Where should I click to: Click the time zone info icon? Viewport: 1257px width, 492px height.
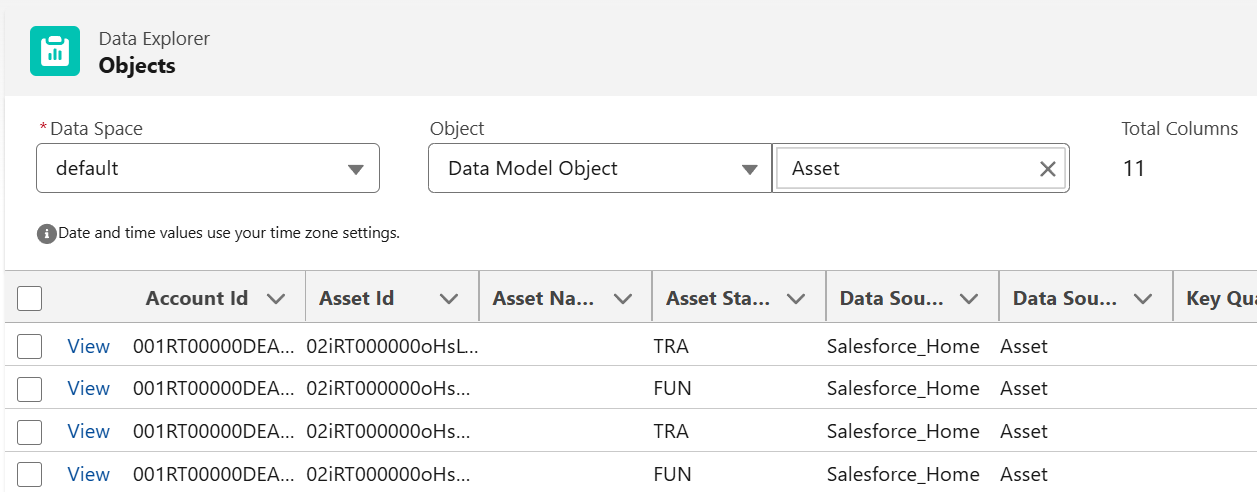(46, 234)
